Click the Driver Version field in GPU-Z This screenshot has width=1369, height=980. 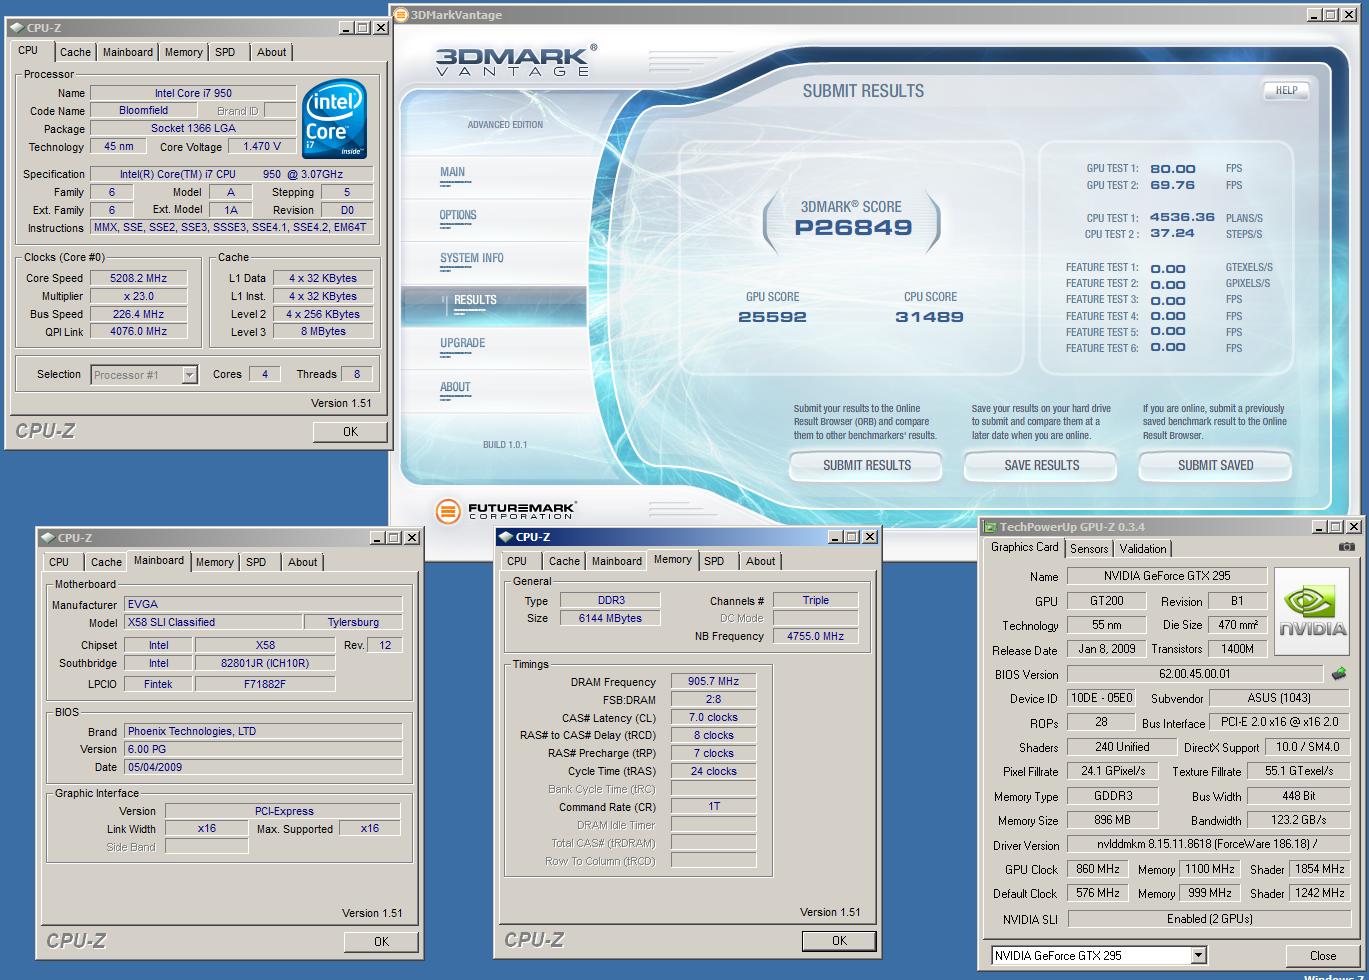[1209, 845]
